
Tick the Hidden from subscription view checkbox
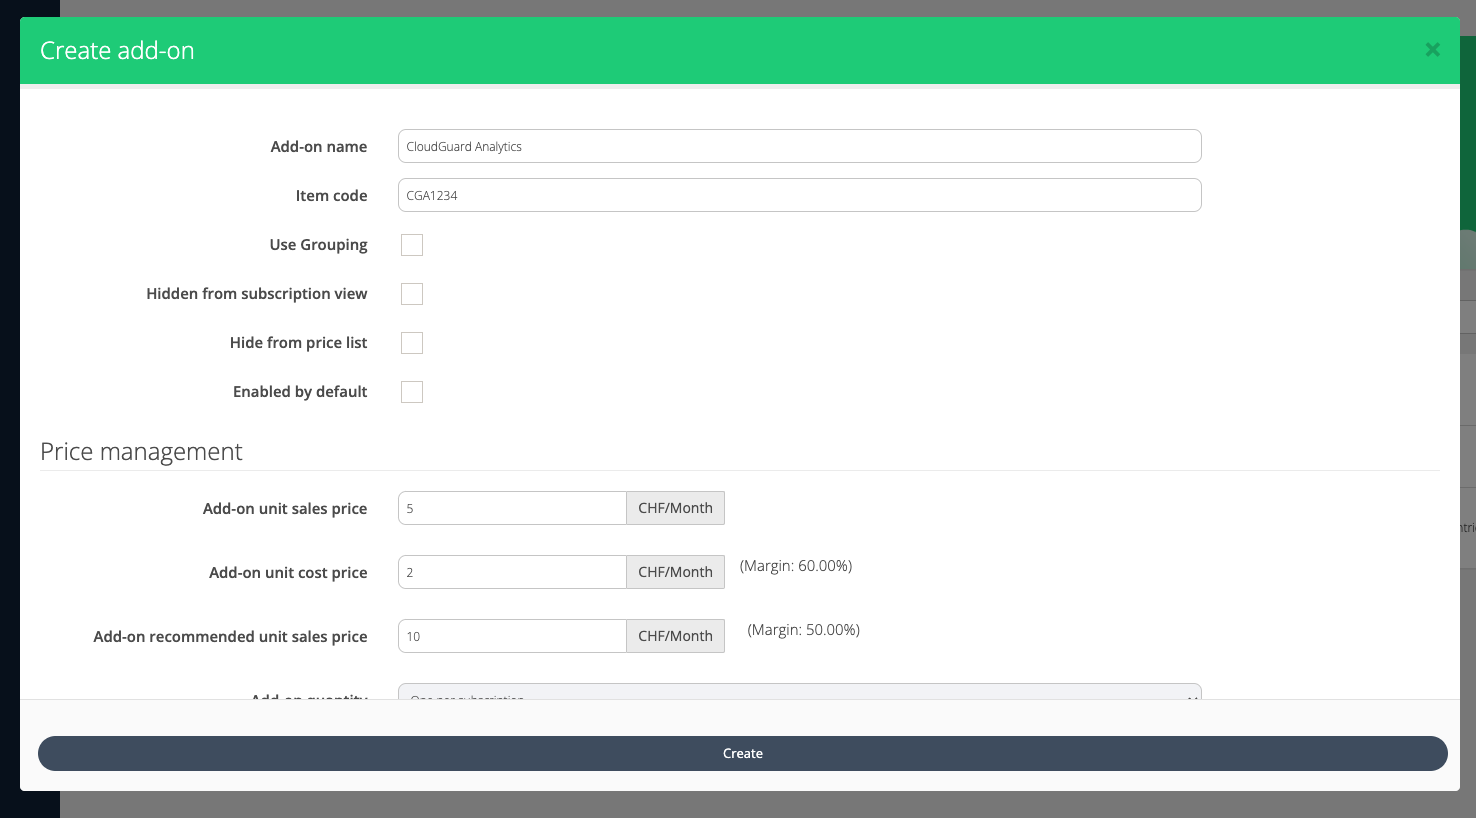point(412,294)
